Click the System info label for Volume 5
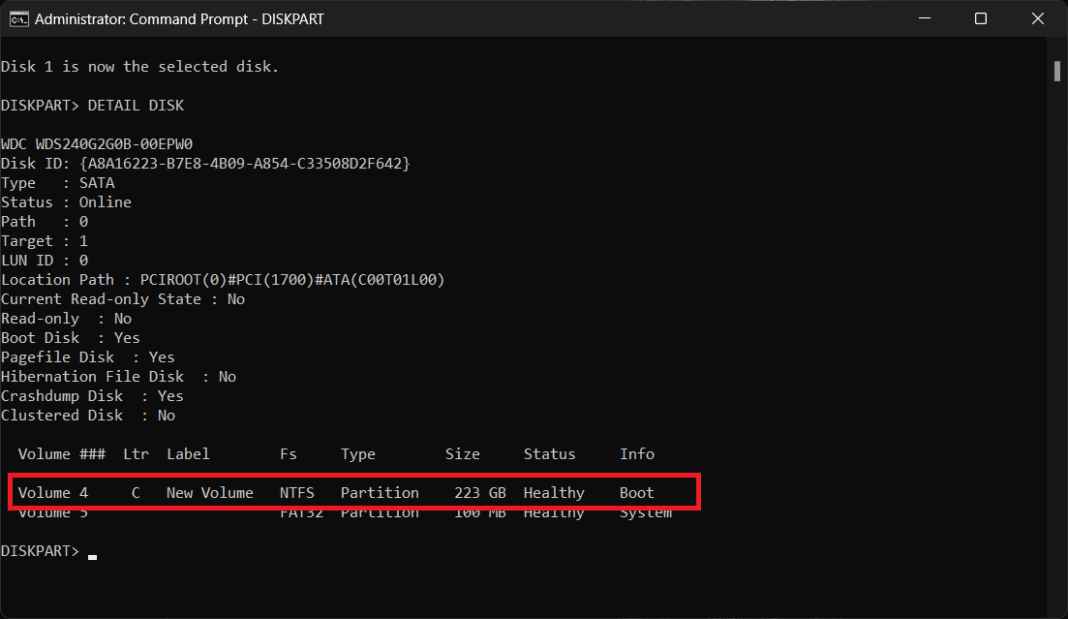The image size is (1068, 619). (644, 511)
